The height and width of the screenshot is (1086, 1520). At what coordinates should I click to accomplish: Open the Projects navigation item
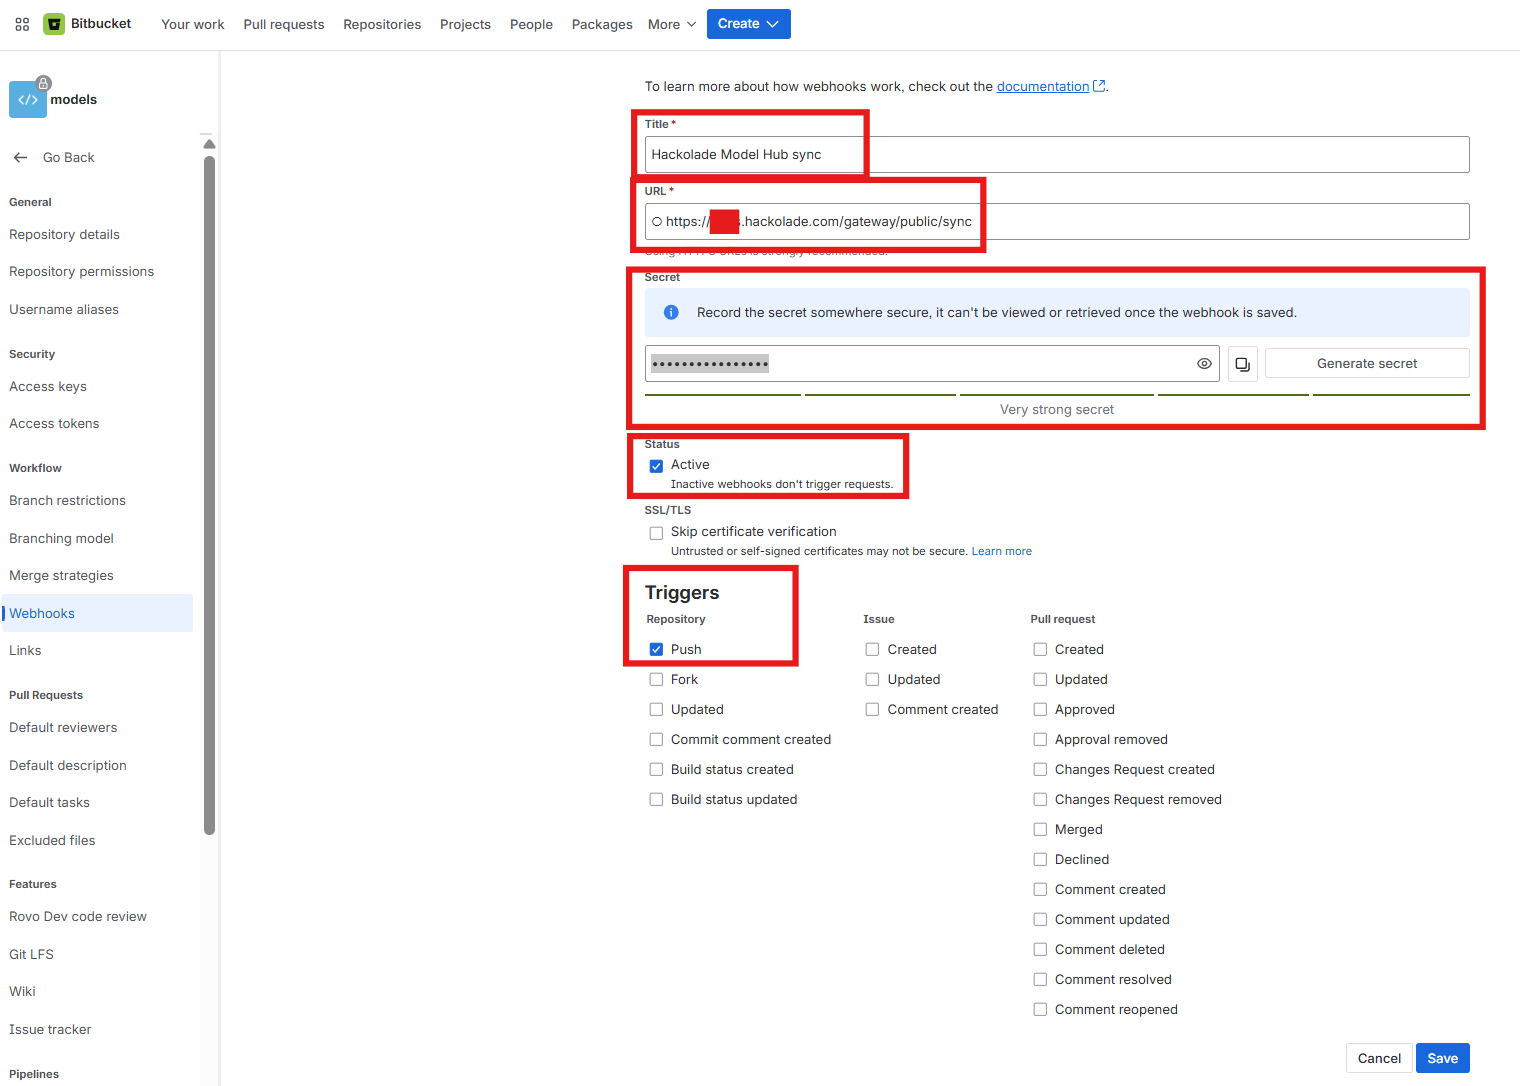tap(465, 24)
